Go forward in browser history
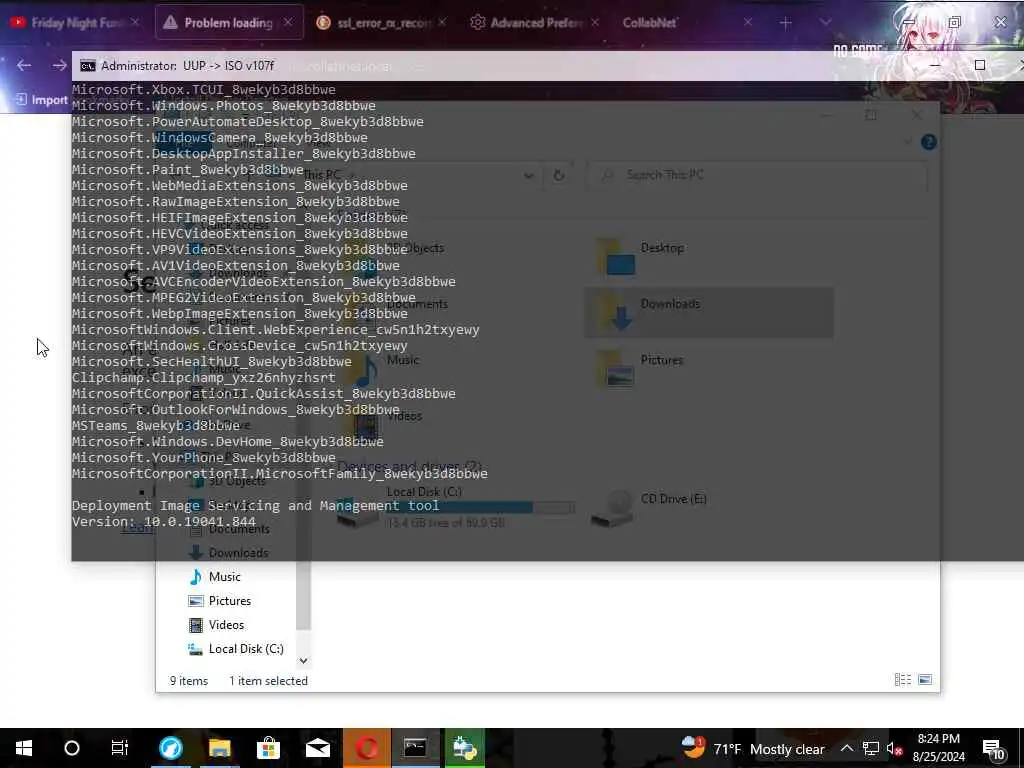 point(59,65)
